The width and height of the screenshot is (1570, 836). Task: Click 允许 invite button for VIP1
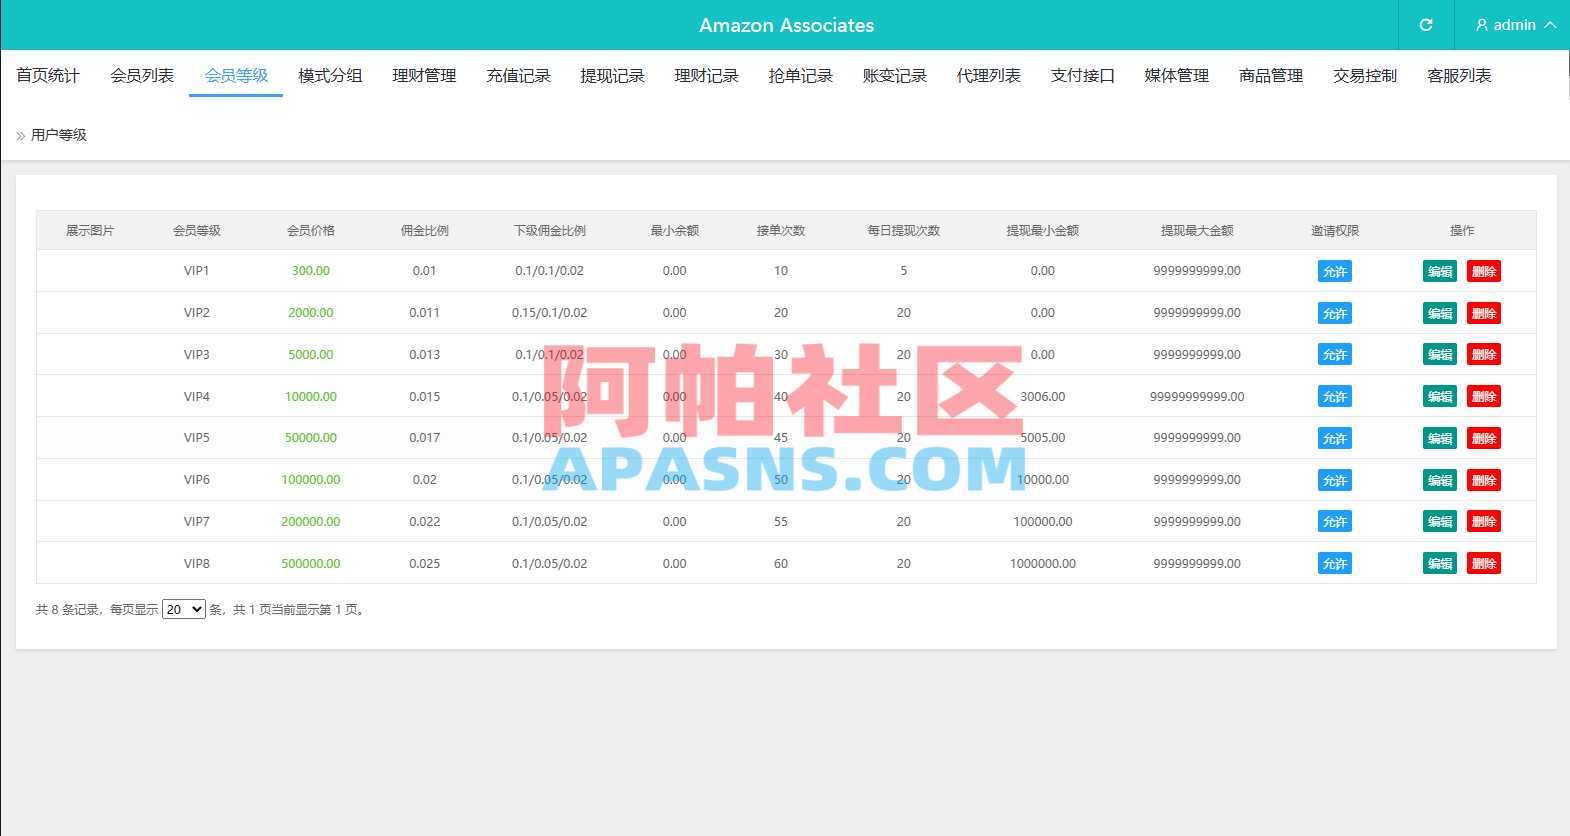pos(1335,271)
